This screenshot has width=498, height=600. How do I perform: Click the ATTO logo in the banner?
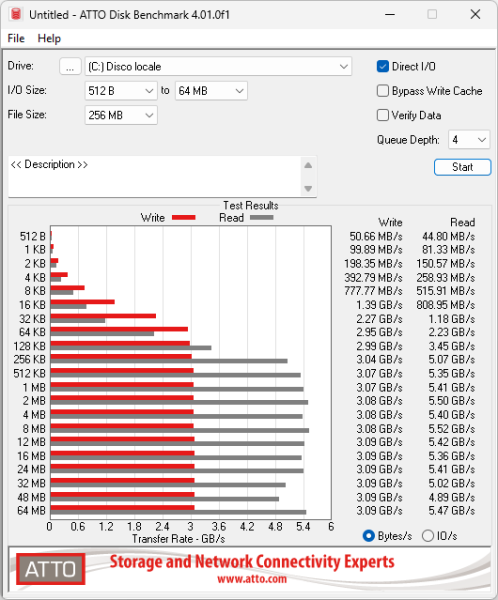pyautogui.click(x=51, y=569)
